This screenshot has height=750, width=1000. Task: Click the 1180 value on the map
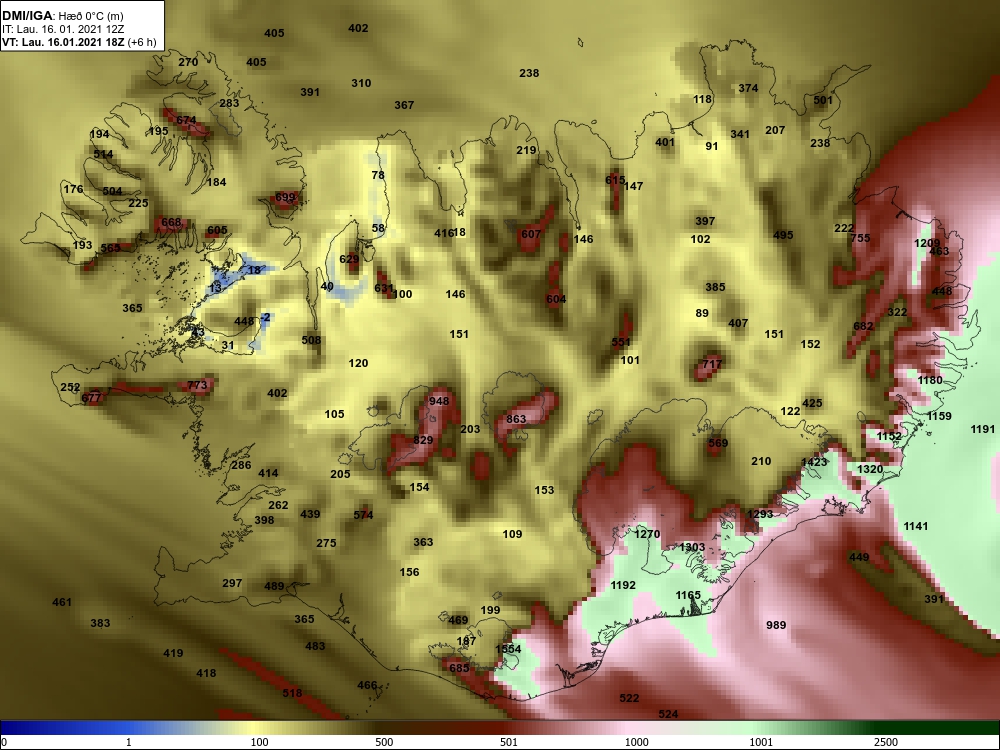coord(930,380)
